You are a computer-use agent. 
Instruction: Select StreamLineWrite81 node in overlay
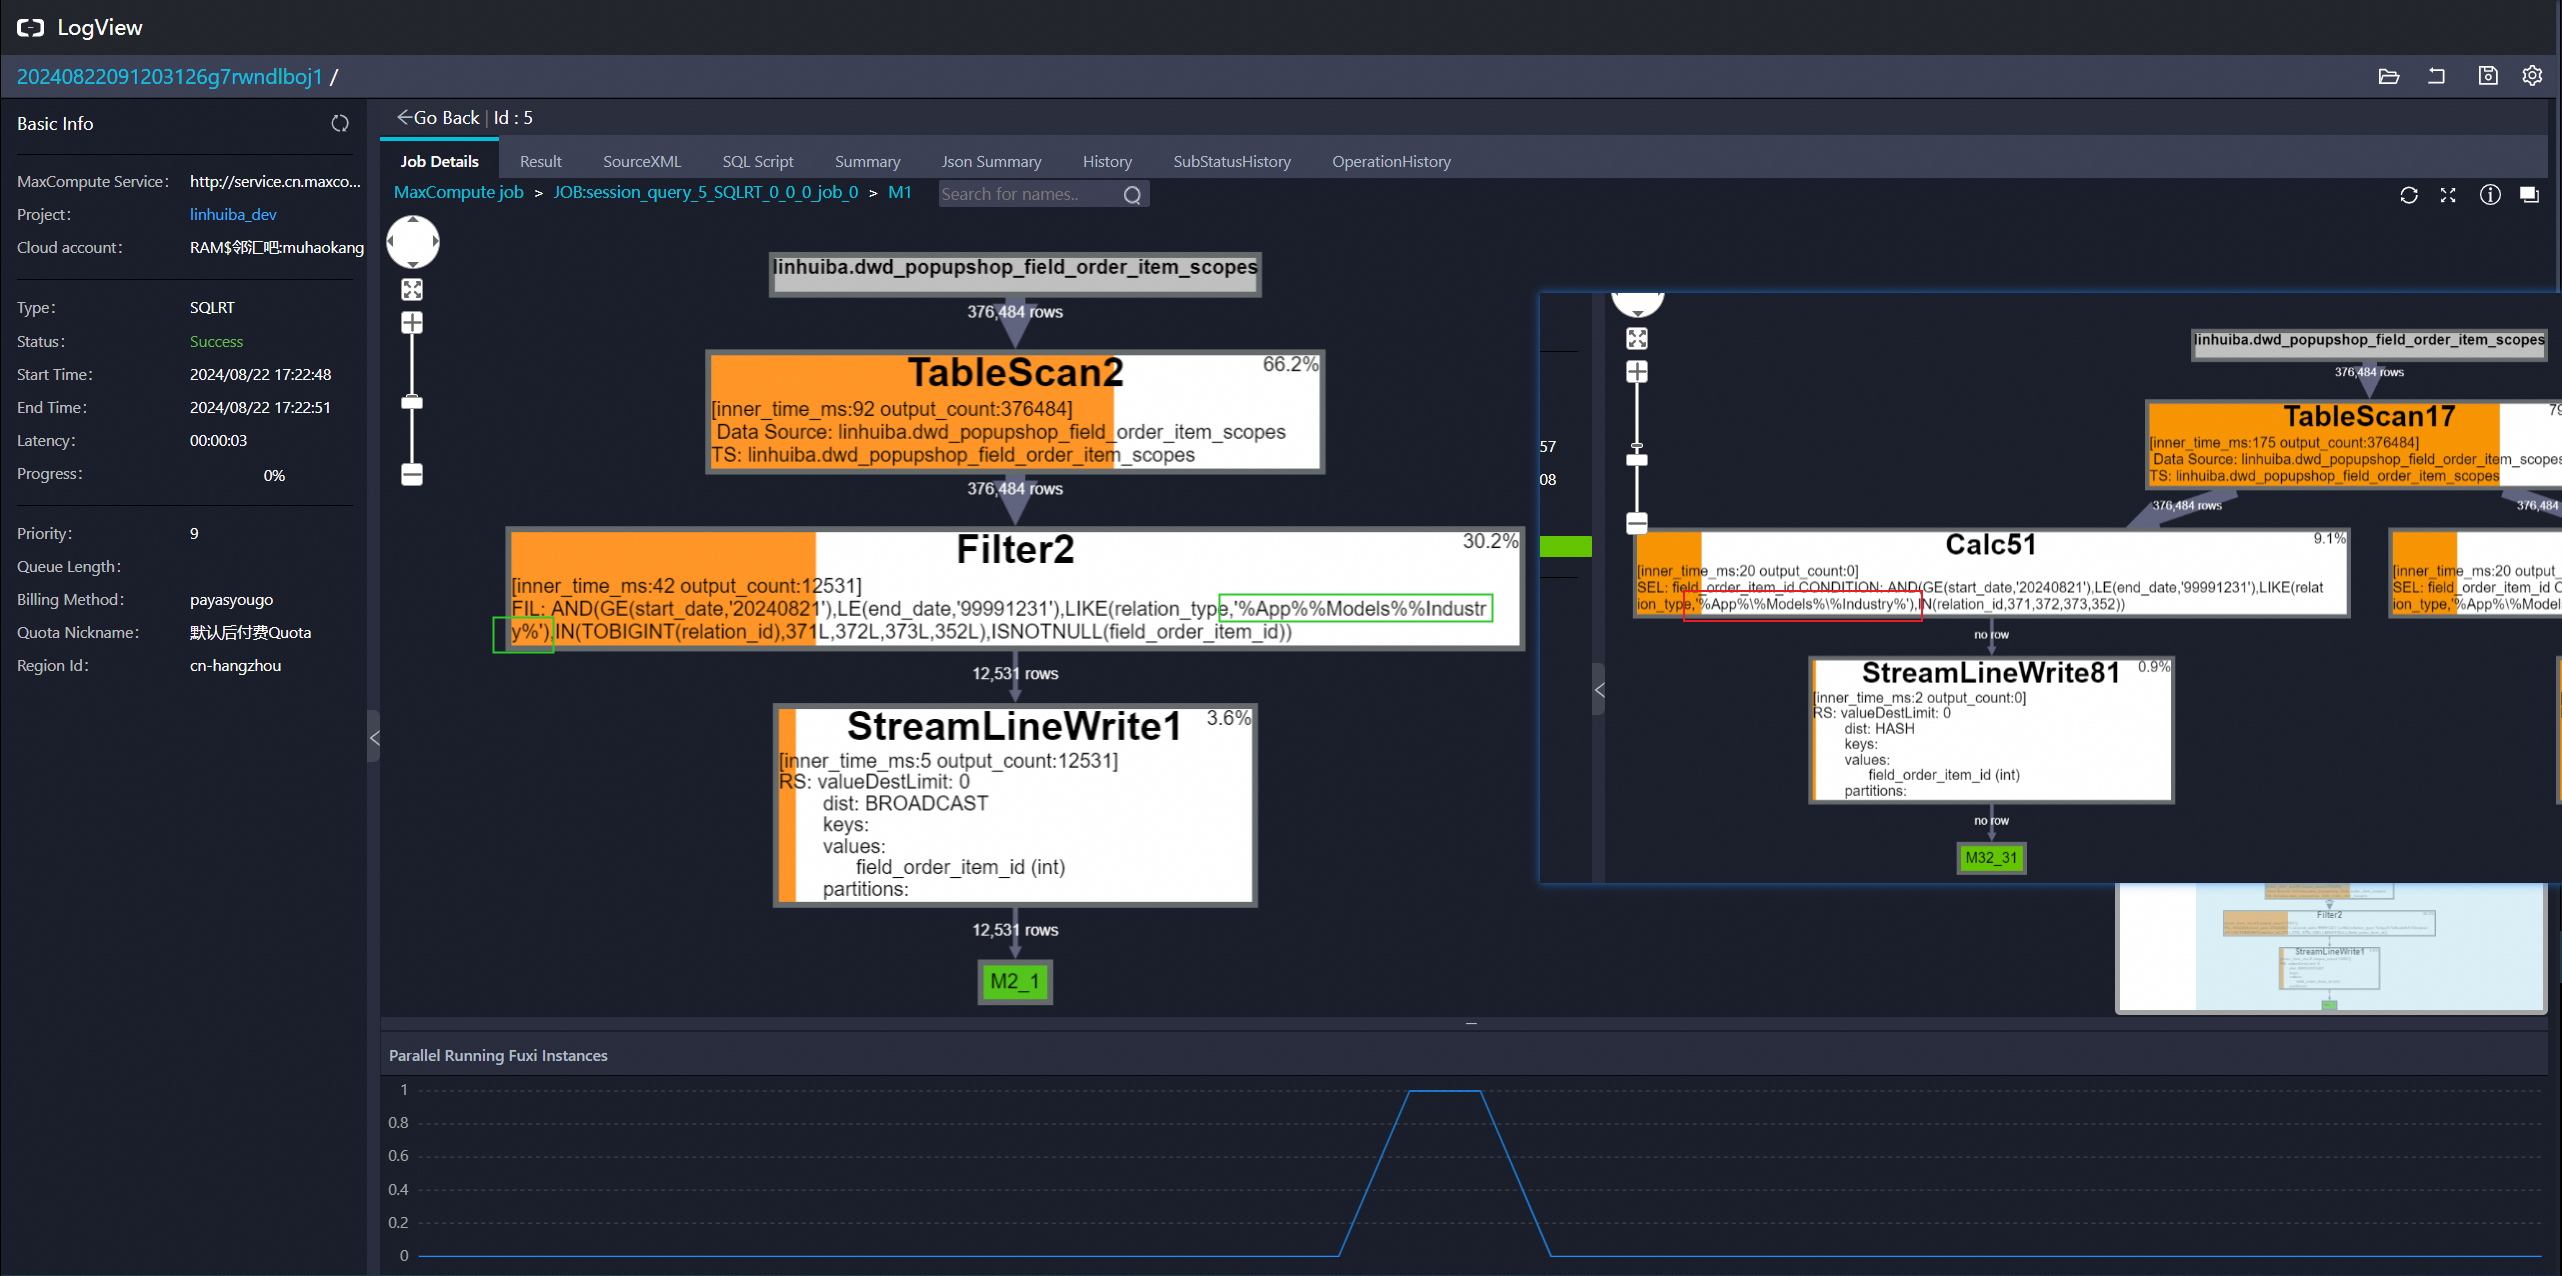[x=1991, y=730]
